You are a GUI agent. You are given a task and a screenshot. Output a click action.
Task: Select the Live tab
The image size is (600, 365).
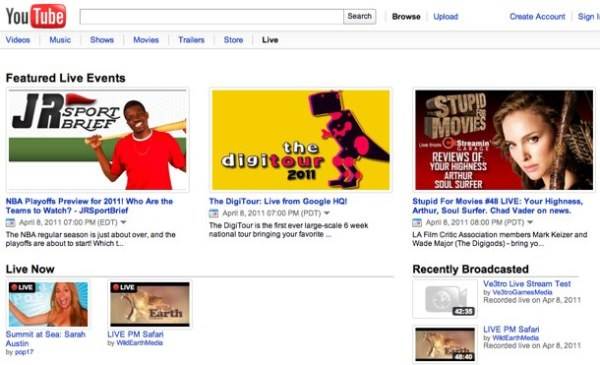point(270,40)
